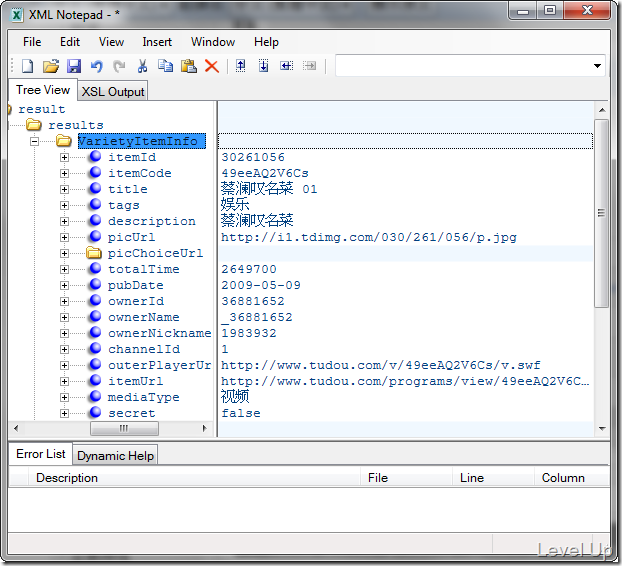
Task: Click the vertical scrollbar thumb
Action: 601,213
